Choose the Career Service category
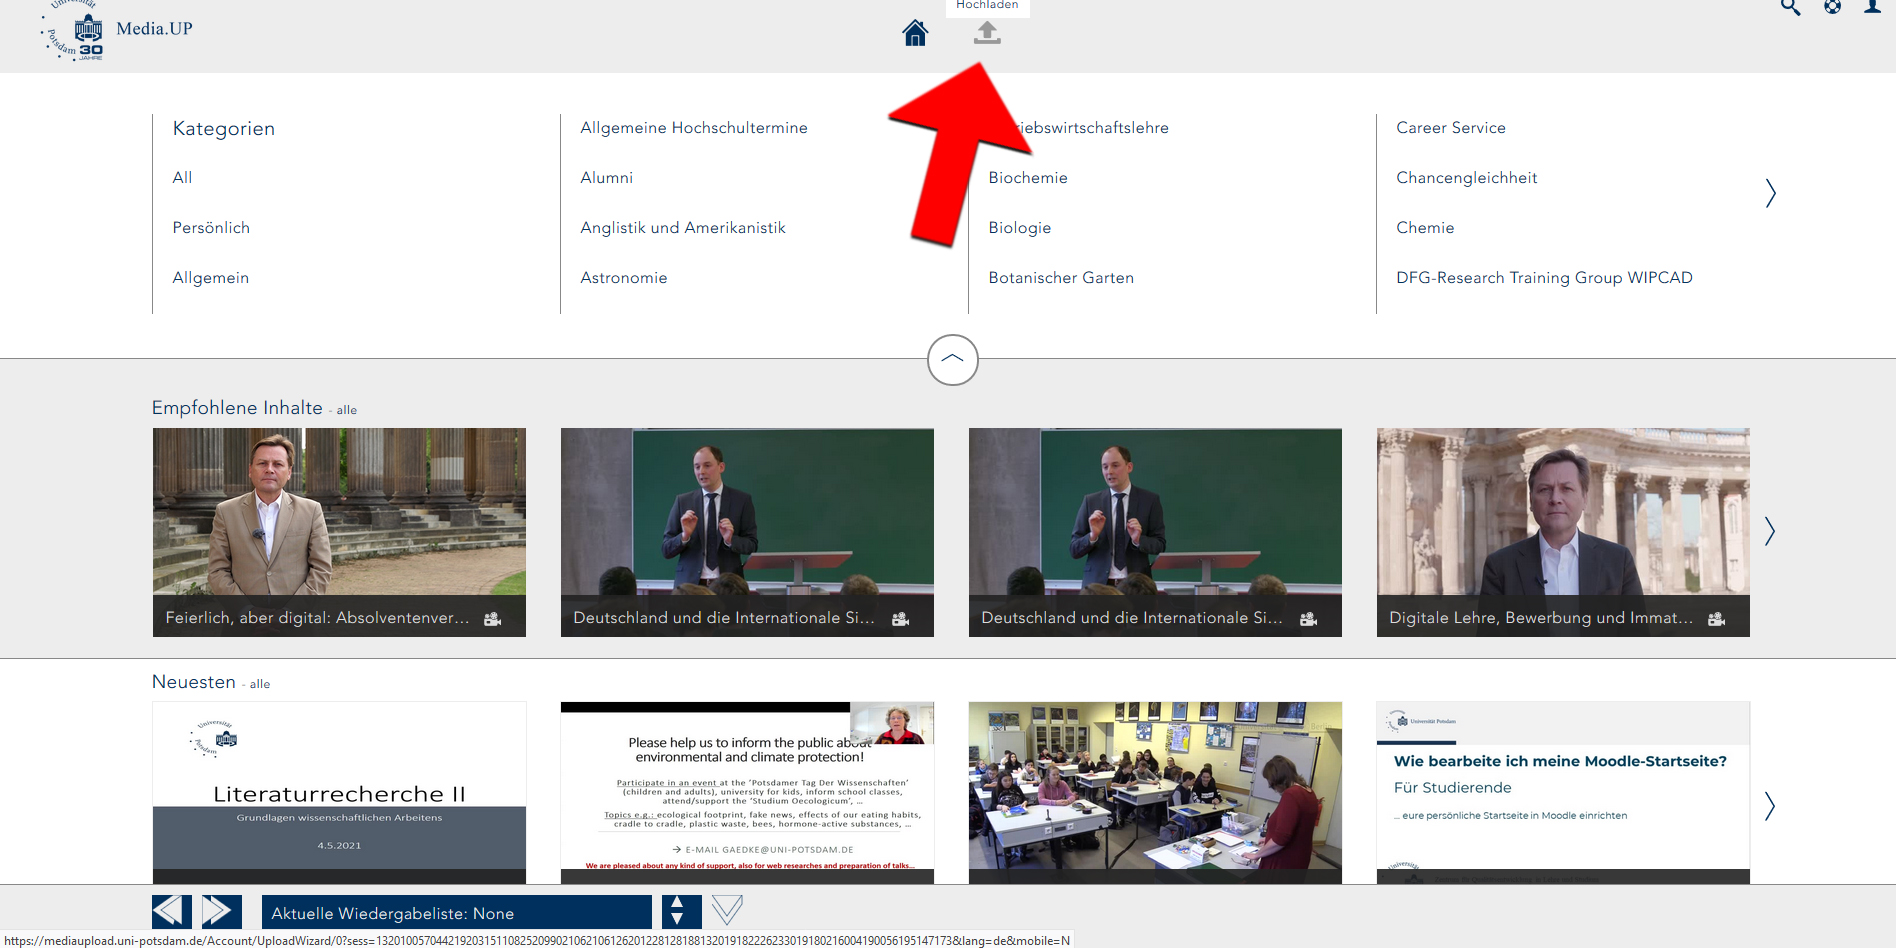Image resolution: width=1896 pixels, height=948 pixels. pyautogui.click(x=1450, y=128)
